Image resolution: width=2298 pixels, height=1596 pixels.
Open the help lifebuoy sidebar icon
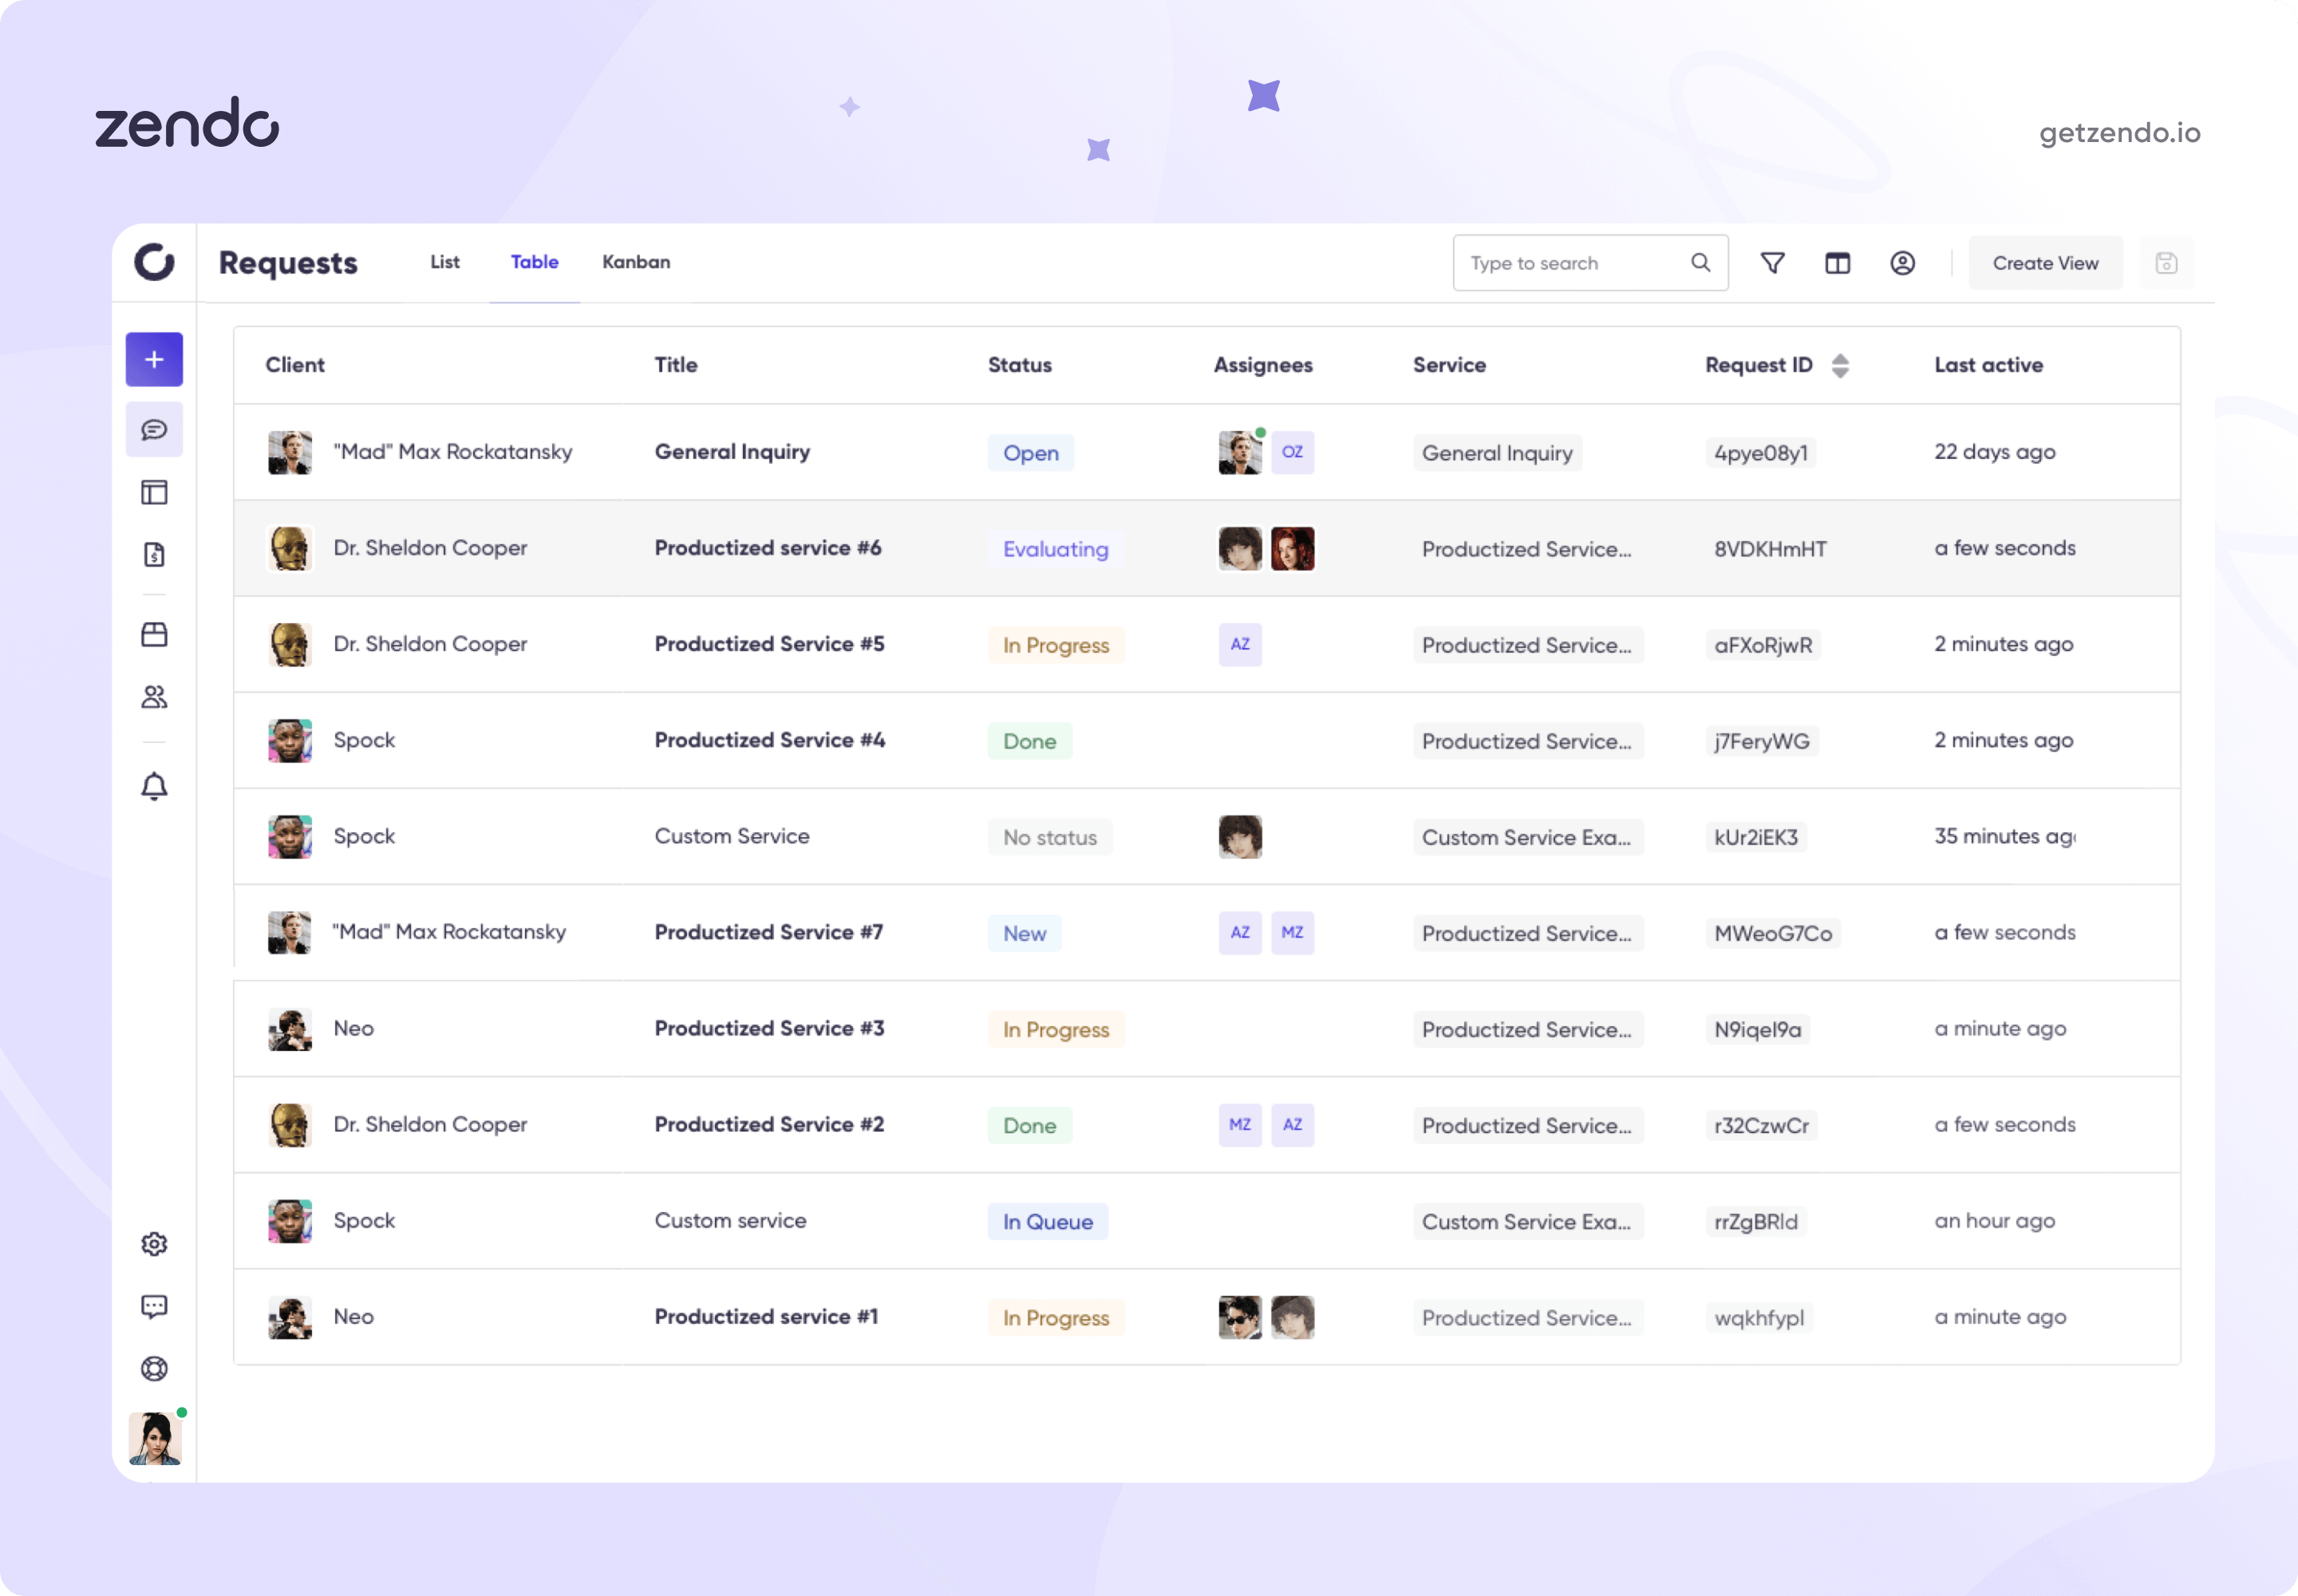[x=154, y=1369]
